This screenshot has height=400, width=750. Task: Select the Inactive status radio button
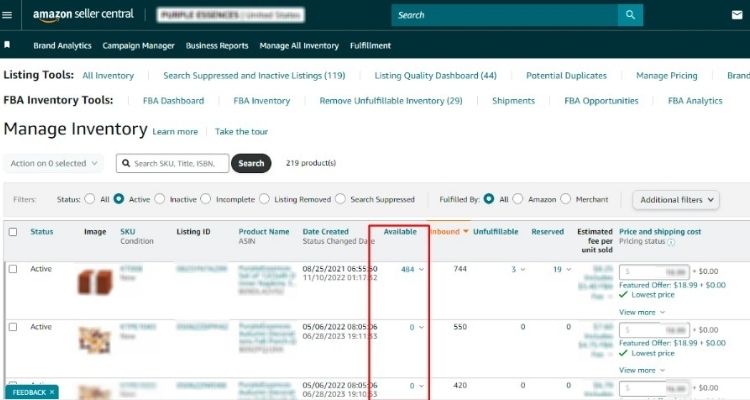tap(162, 199)
